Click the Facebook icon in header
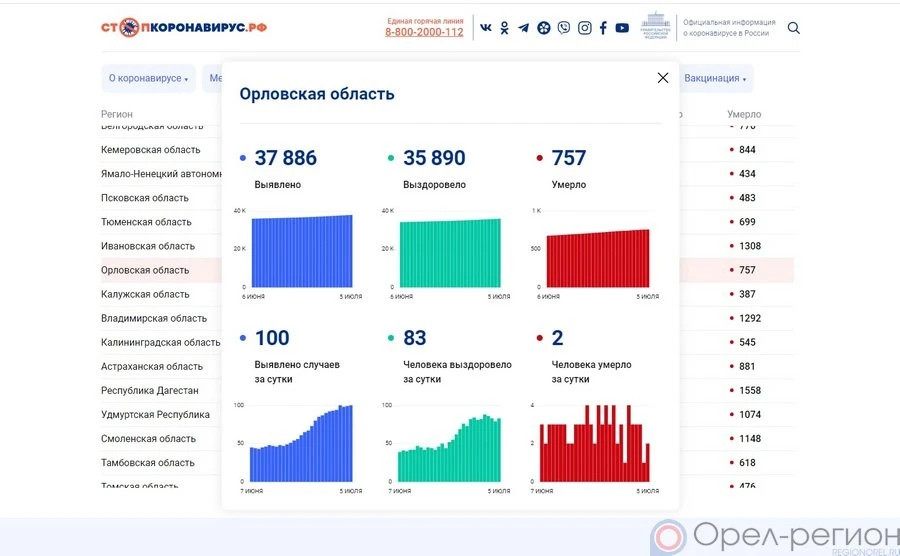 [603, 28]
